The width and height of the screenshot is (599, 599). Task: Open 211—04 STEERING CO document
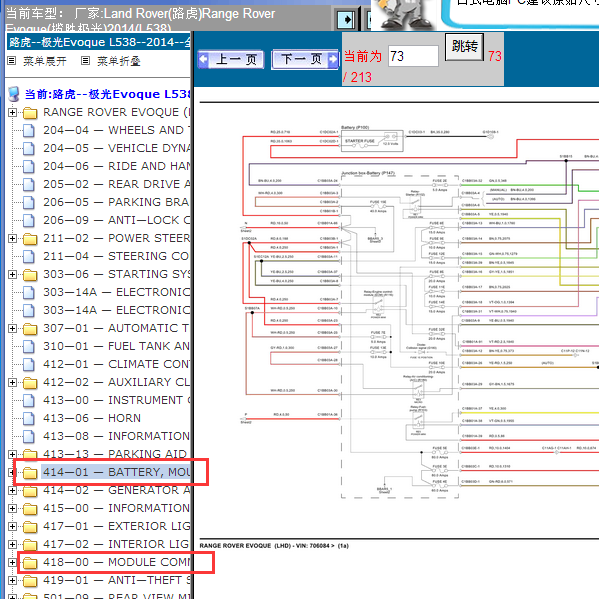(x=117, y=256)
